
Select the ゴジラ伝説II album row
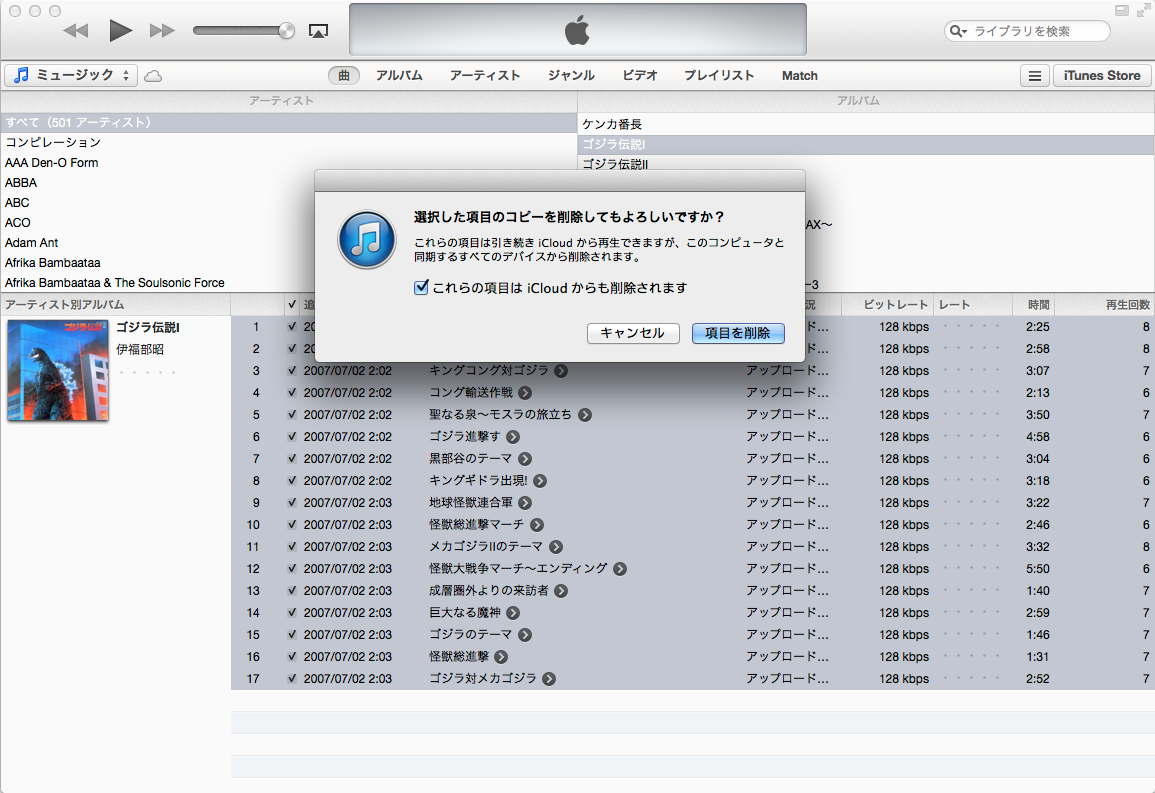(866, 163)
